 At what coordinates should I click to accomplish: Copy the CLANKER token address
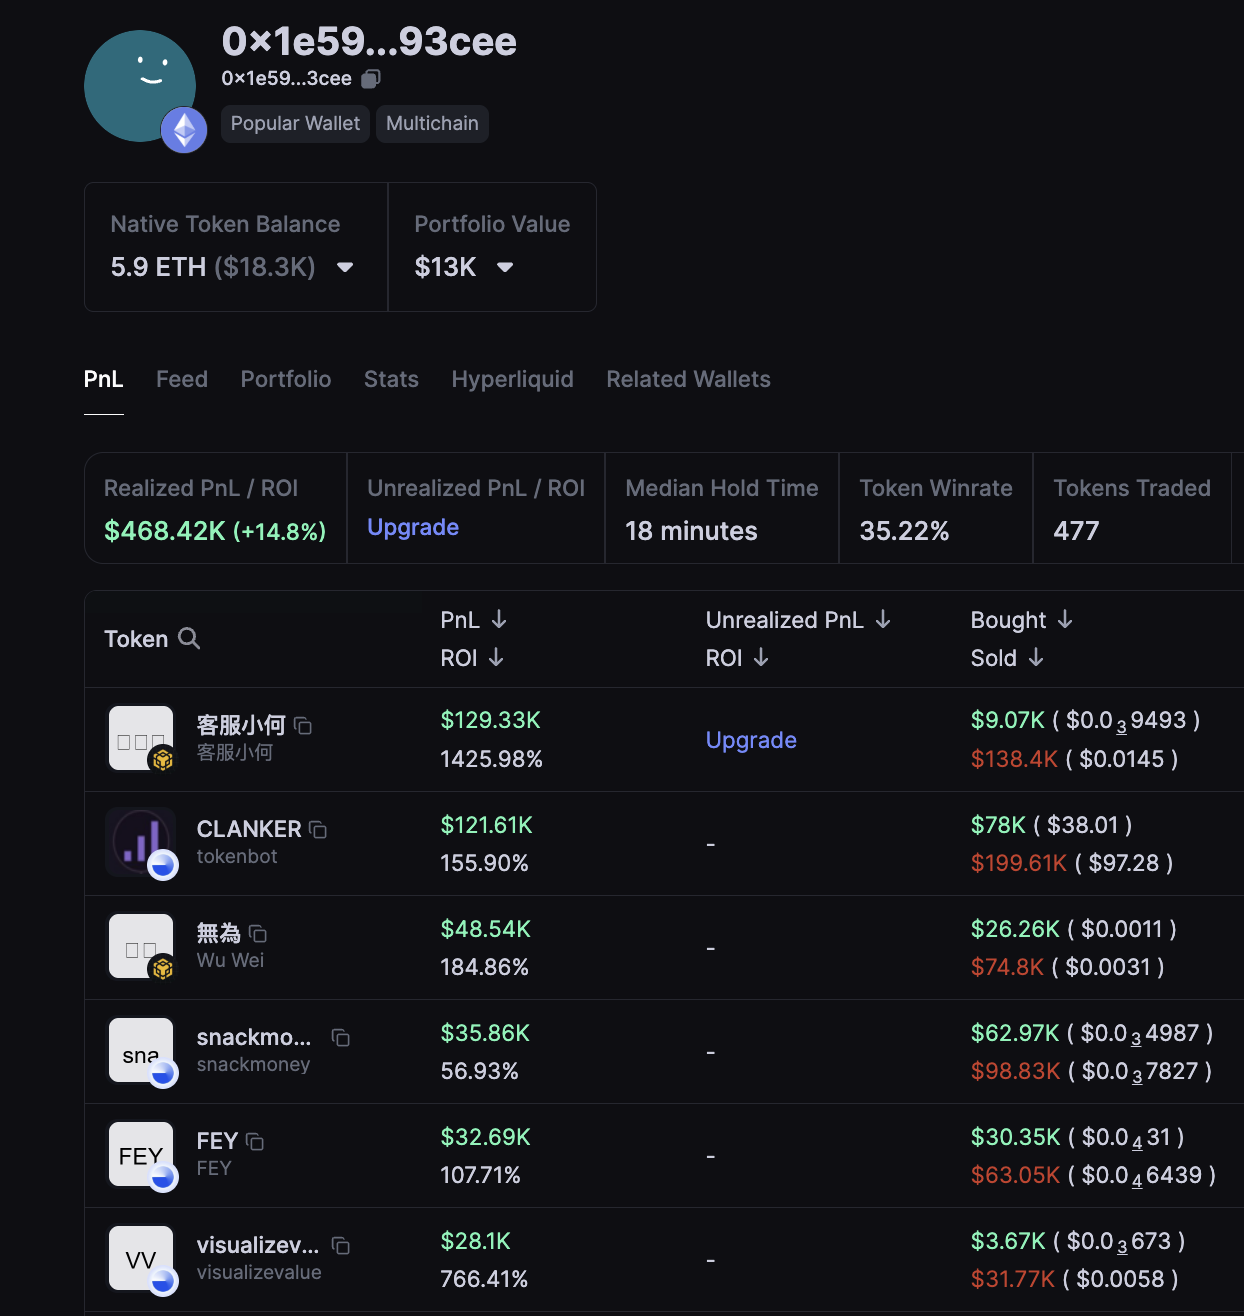coord(318,830)
